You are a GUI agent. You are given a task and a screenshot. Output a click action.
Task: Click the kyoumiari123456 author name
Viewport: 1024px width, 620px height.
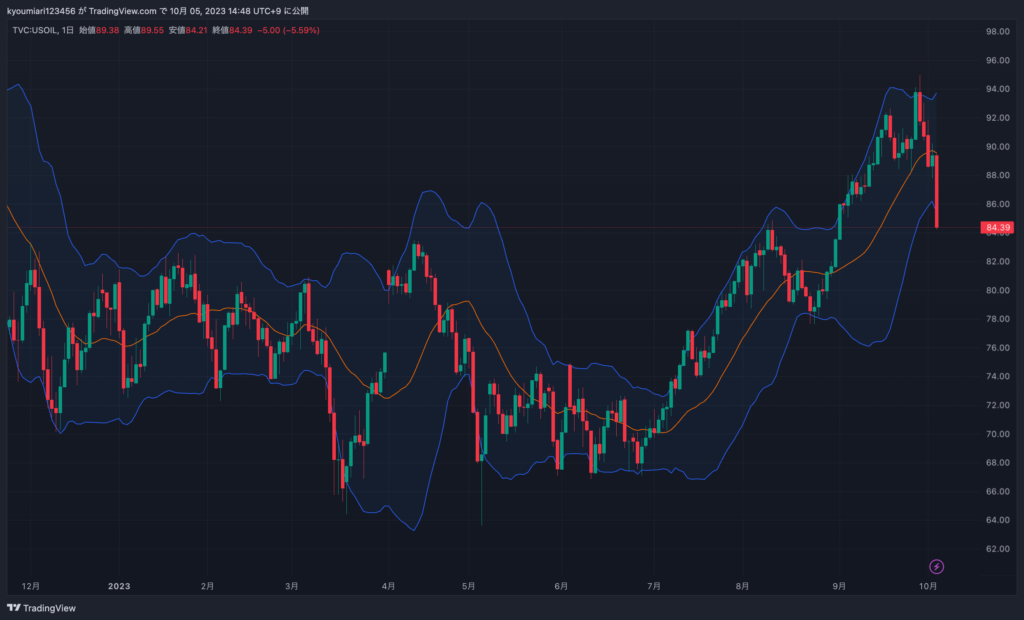pyautogui.click(x=41, y=11)
